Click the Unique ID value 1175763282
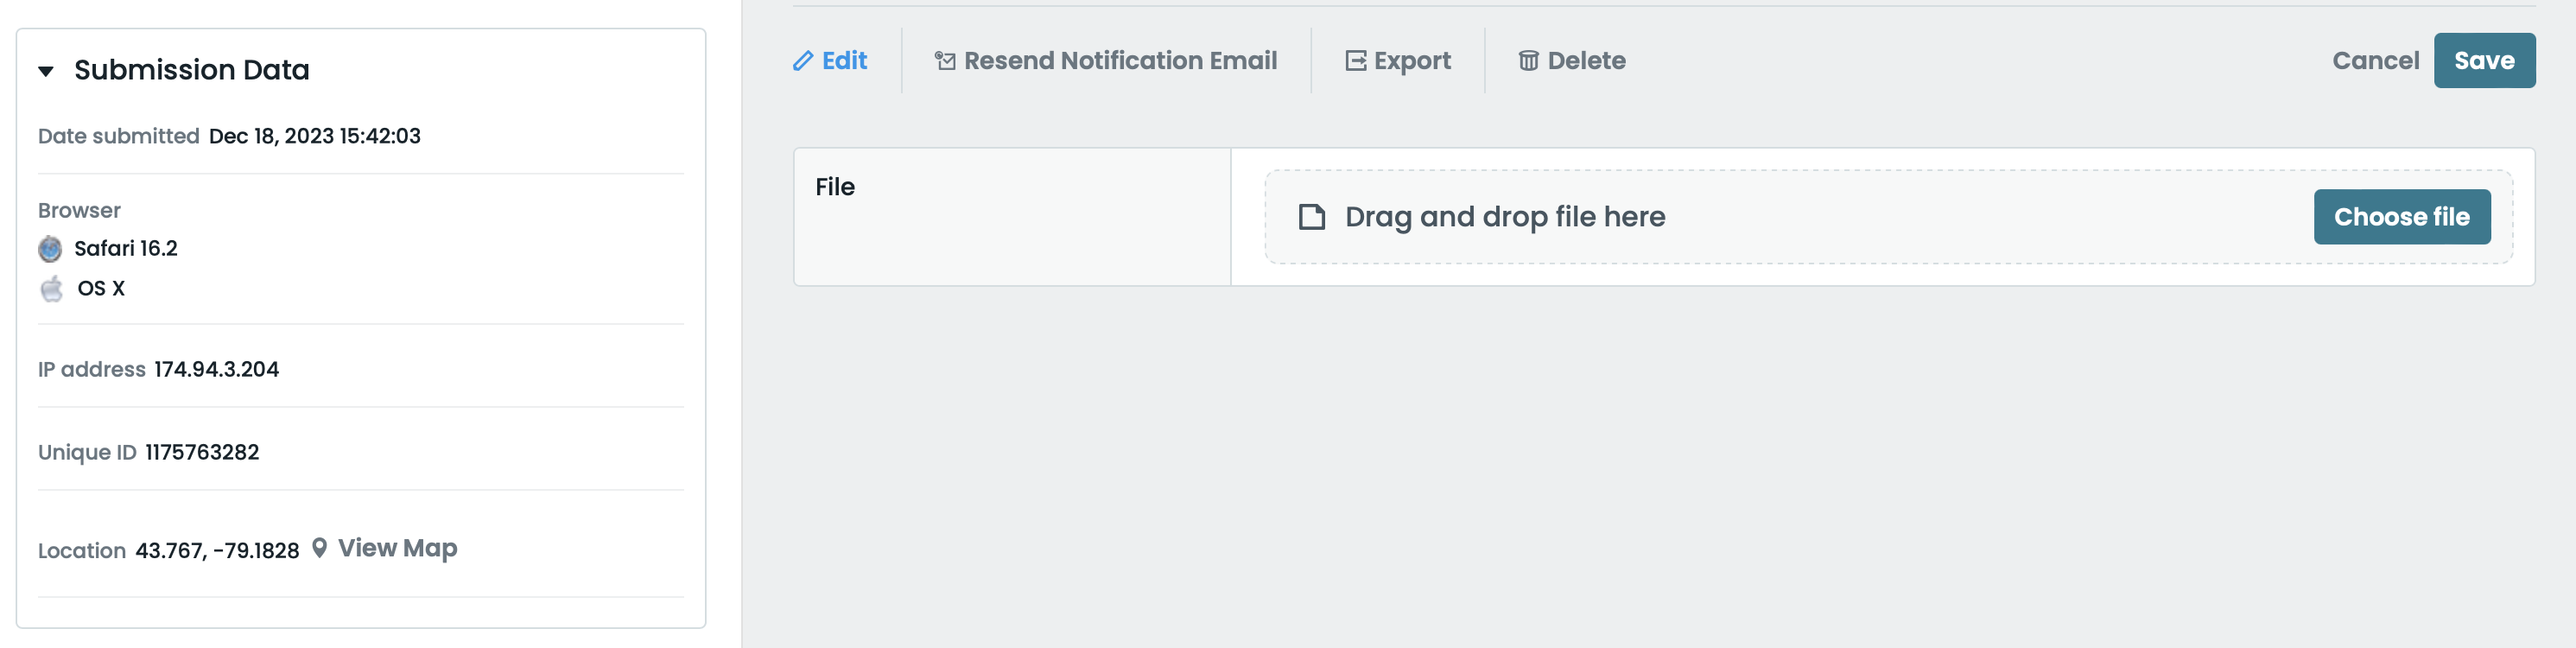Screen dimensions: 2576x648 click(202, 452)
